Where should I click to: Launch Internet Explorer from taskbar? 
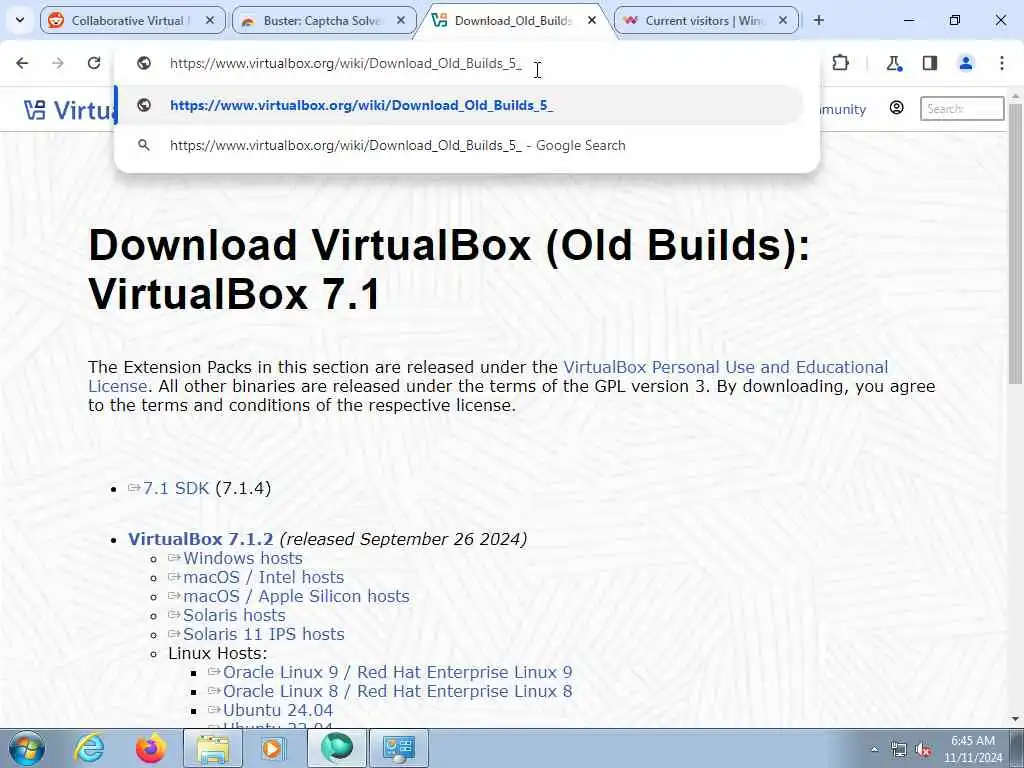coord(89,748)
